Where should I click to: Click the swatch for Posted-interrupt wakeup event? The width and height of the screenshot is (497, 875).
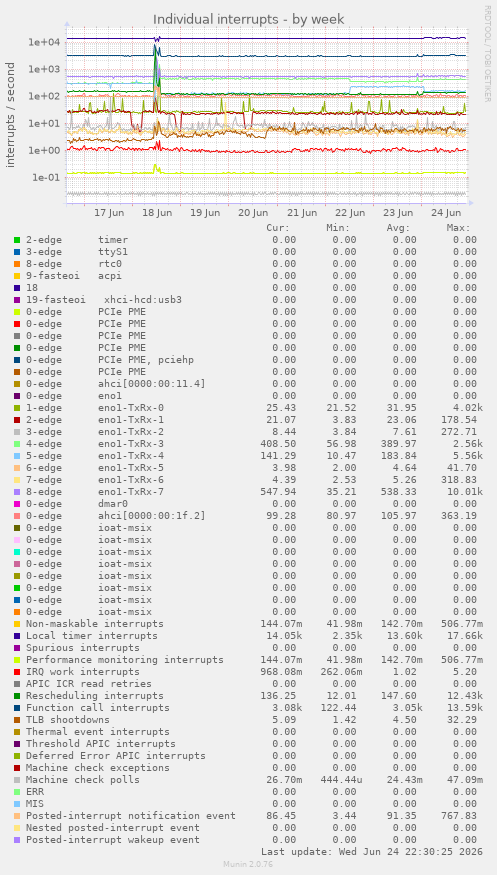pyautogui.click(x=17, y=839)
